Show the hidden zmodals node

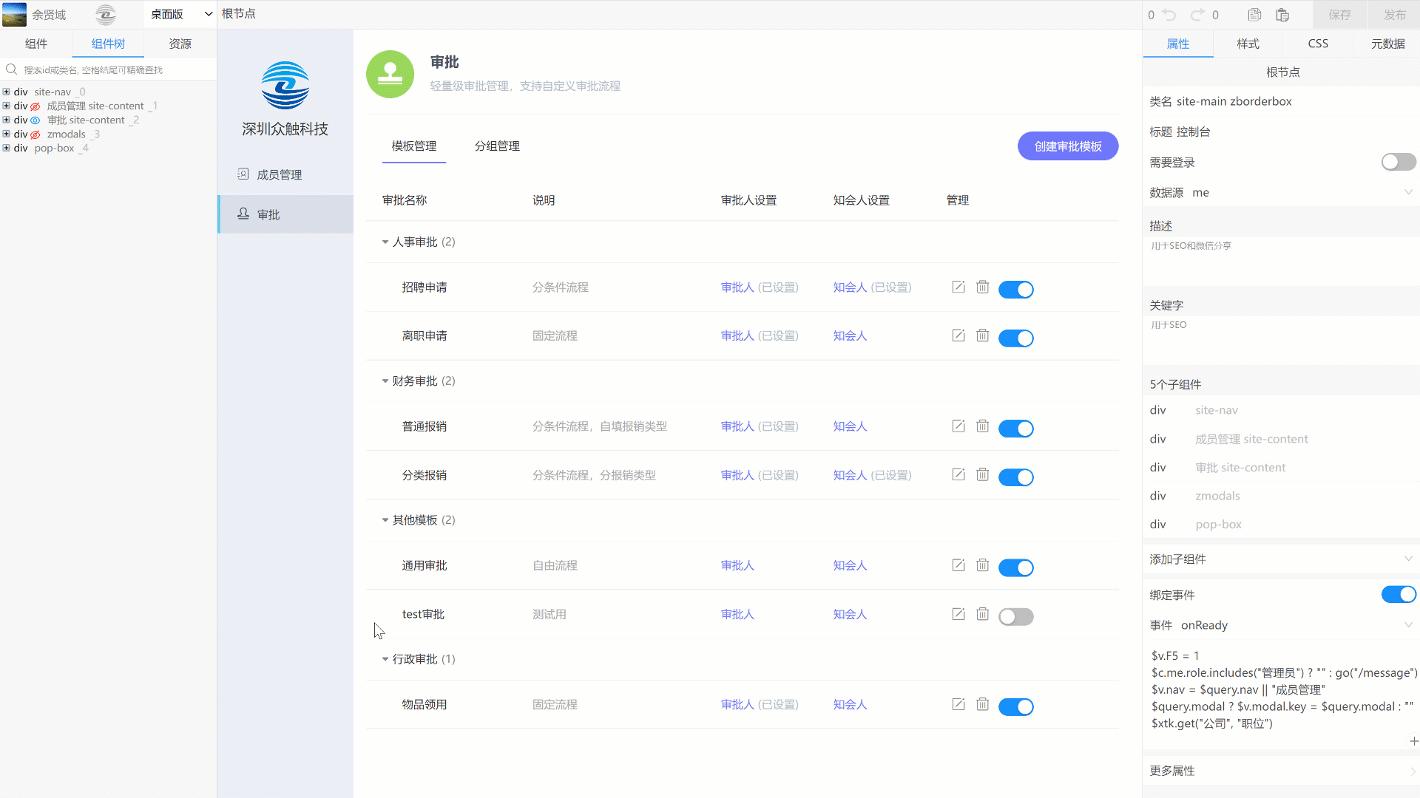coord(35,134)
